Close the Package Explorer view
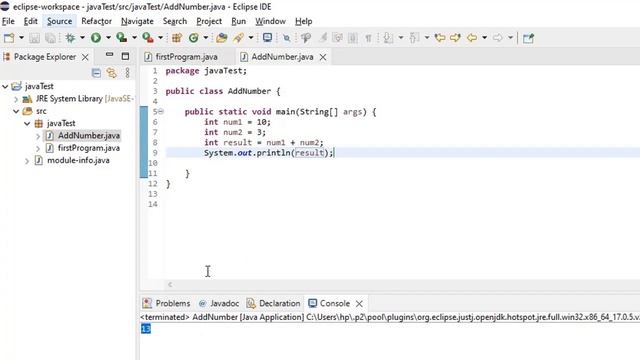The height and width of the screenshot is (360, 640). (85, 57)
